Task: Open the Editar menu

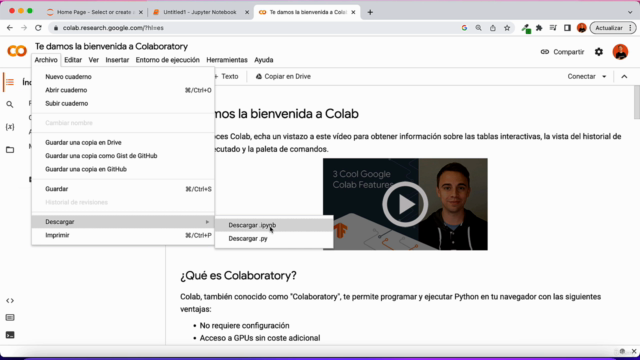Action: point(73,60)
